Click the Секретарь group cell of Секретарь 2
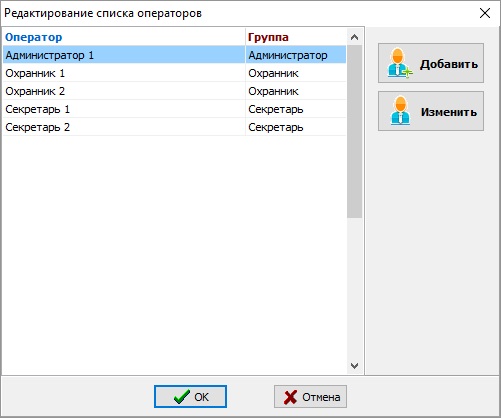This screenshot has height=418, width=501. (296, 127)
